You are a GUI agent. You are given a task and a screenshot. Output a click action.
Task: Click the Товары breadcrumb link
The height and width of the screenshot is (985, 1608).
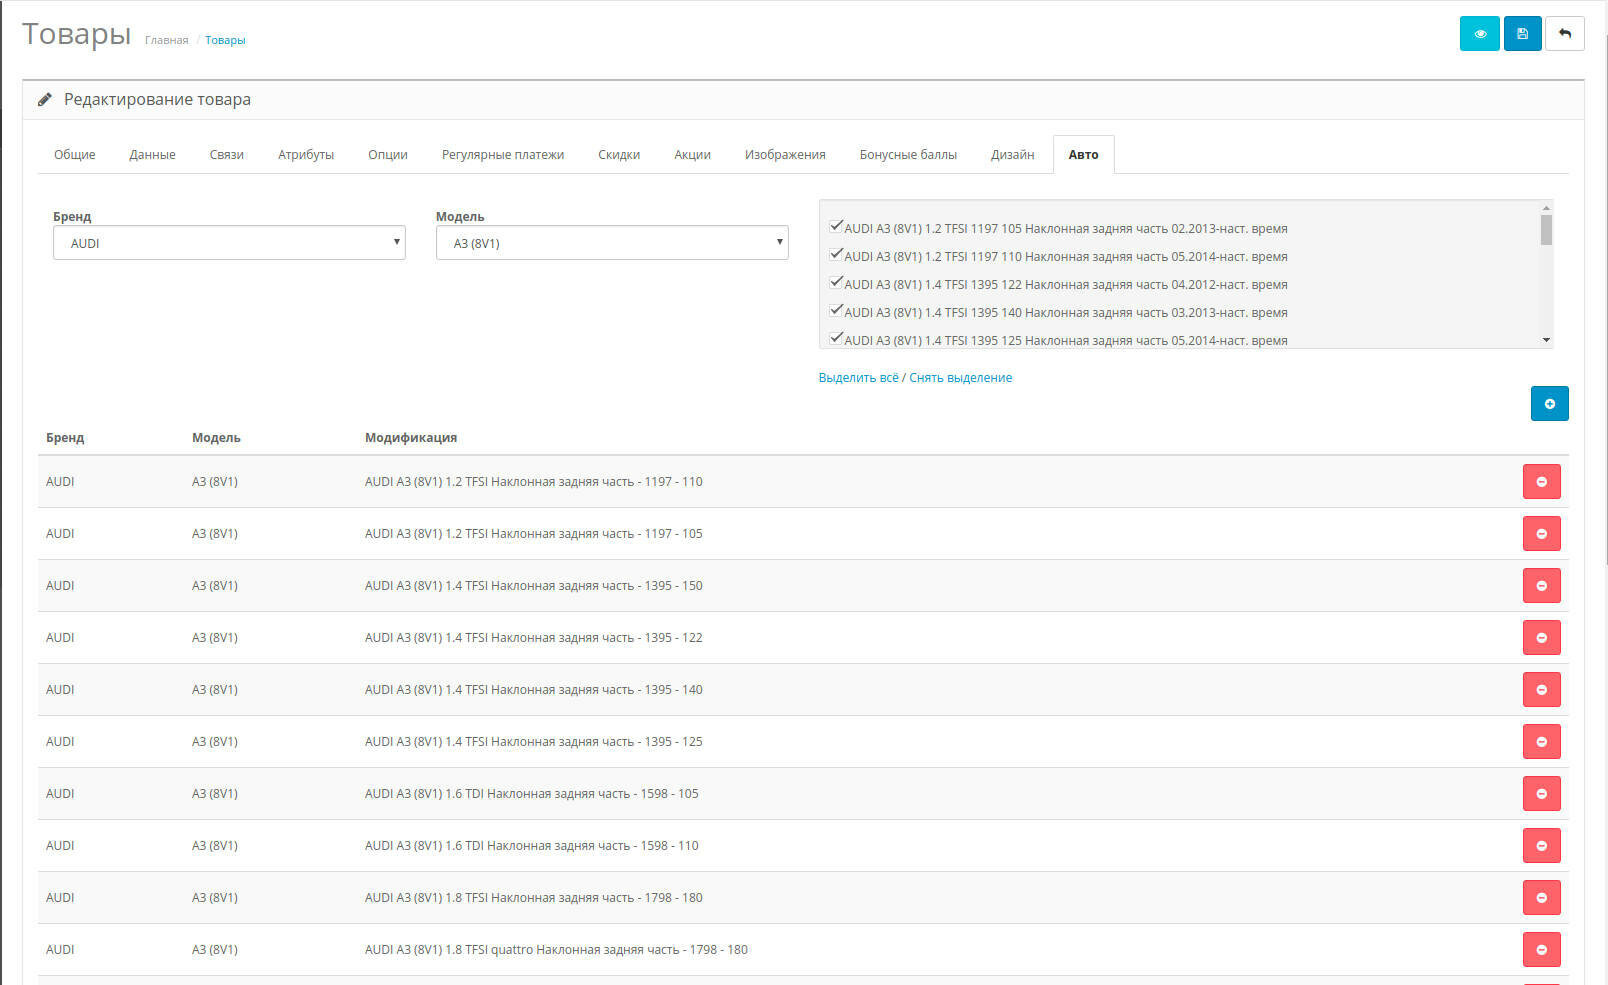point(225,41)
